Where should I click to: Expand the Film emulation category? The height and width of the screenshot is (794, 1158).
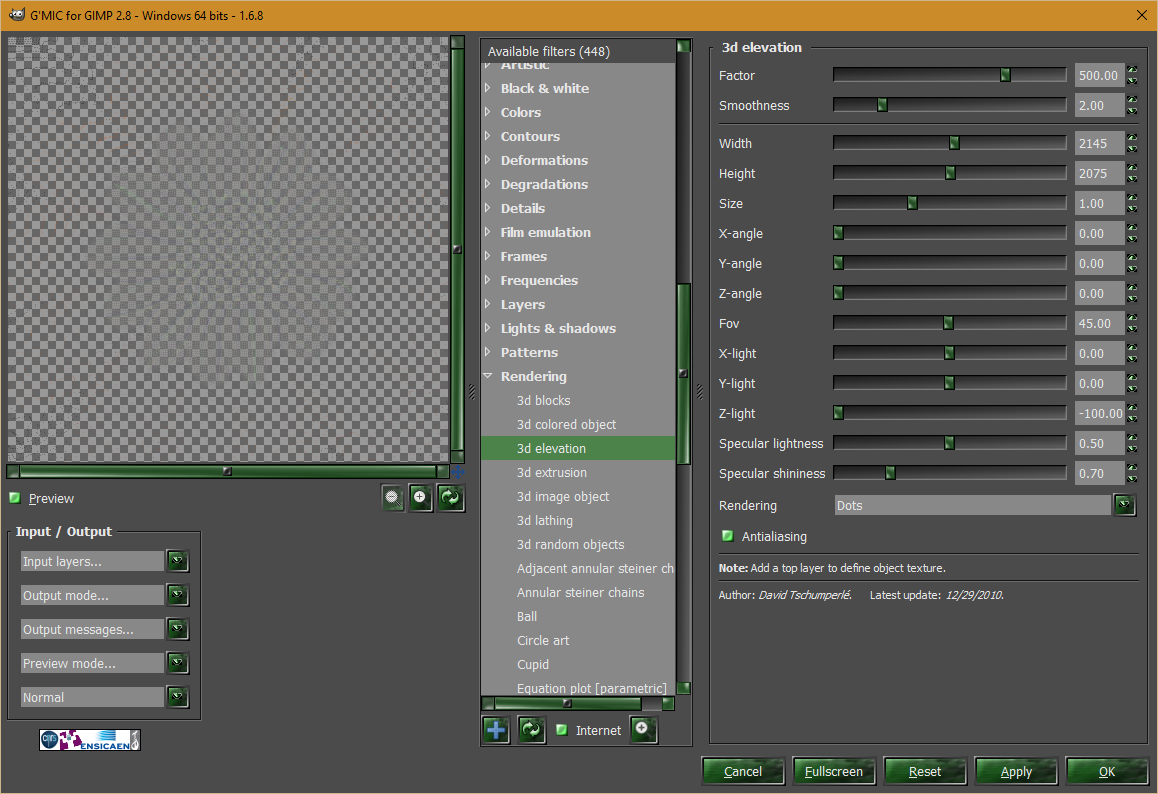487,232
